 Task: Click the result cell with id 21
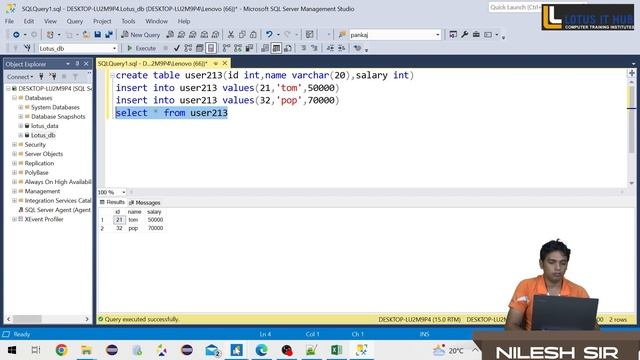click(x=119, y=220)
